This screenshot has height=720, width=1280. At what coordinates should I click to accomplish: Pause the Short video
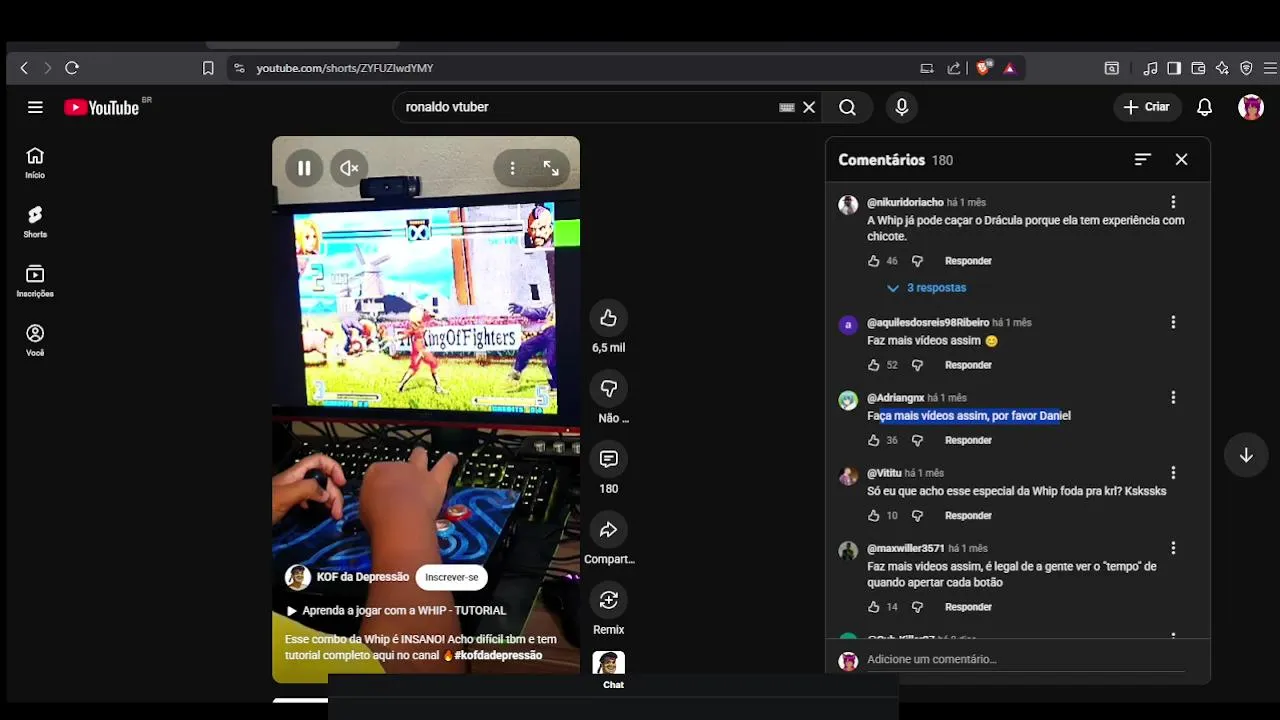point(304,168)
